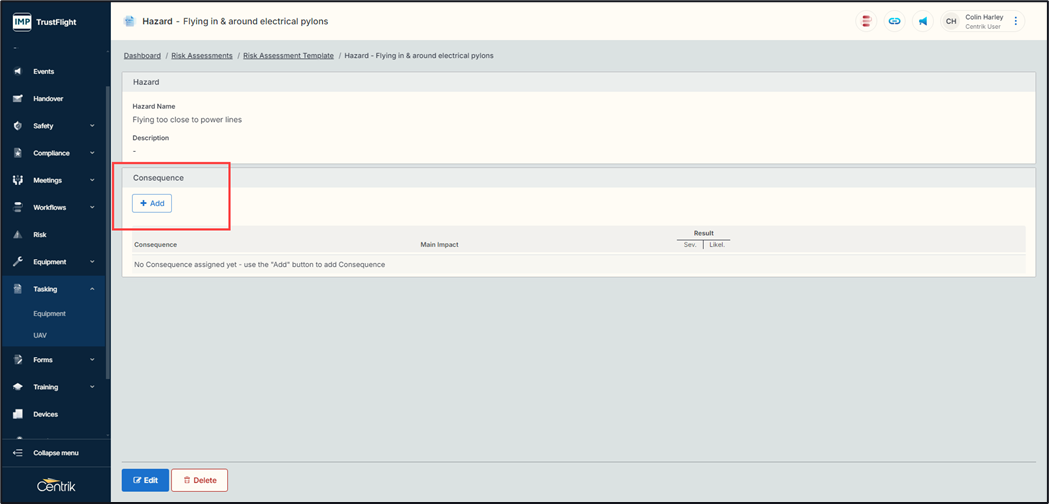Click the Risk warning triangle sidebar icon

click(17, 235)
